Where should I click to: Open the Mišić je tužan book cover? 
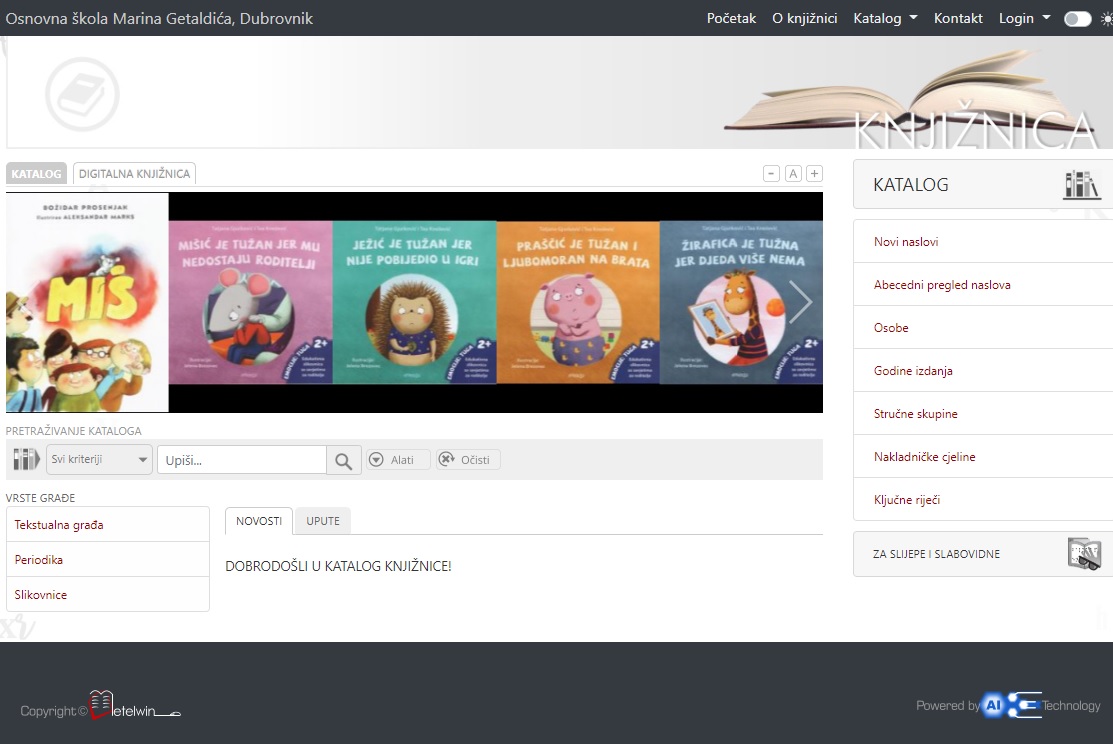(251, 302)
